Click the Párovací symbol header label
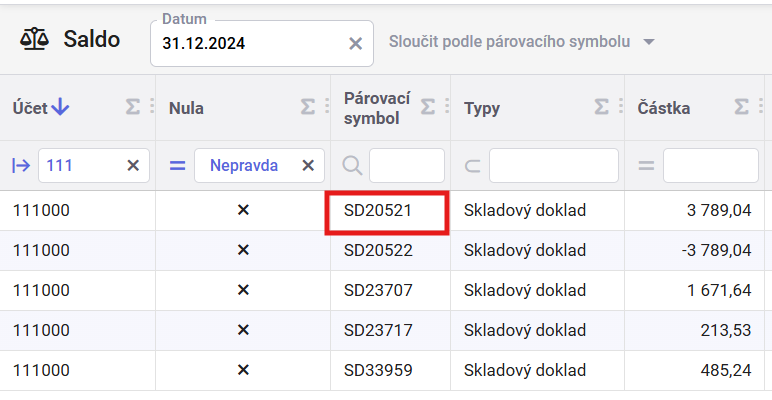Screen dimensions: 772x400 tap(377, 108)
